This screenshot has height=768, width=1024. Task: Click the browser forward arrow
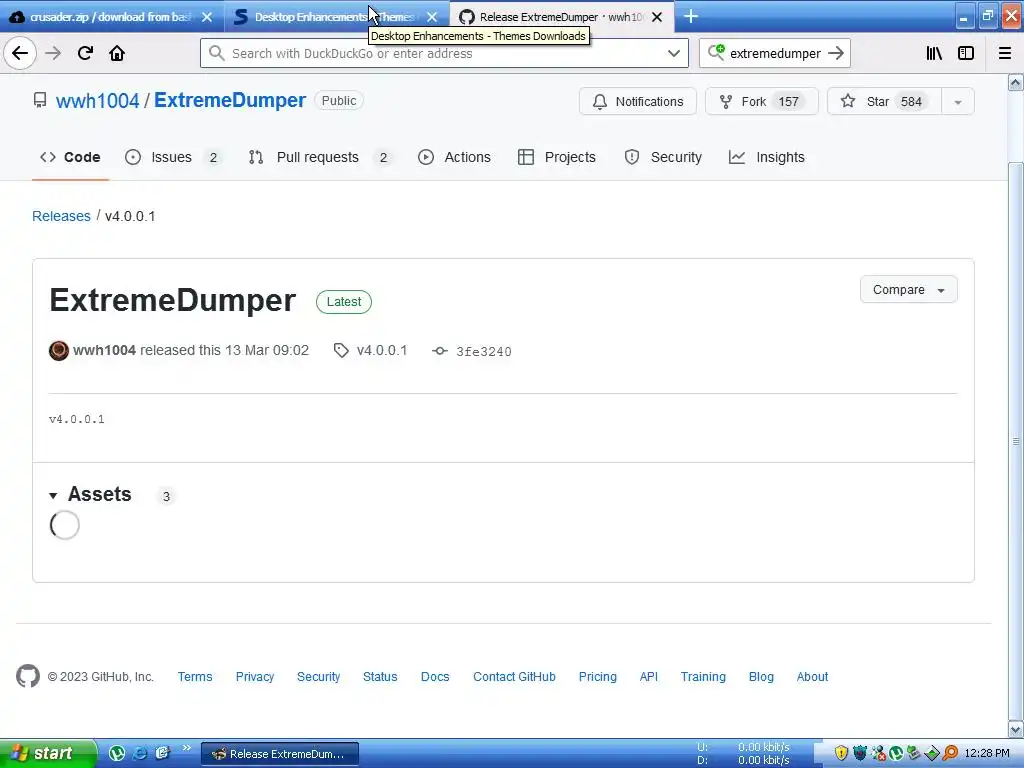(53, 53)
